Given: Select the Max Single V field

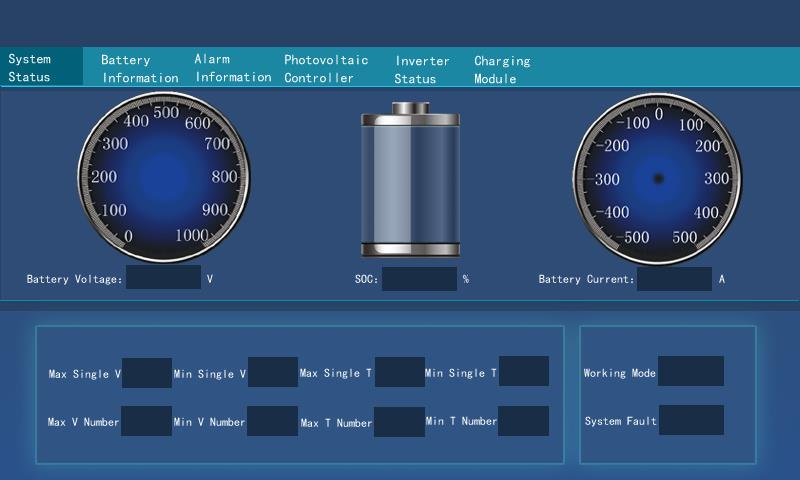Looking at the screenshot, I should coord(147,373).
